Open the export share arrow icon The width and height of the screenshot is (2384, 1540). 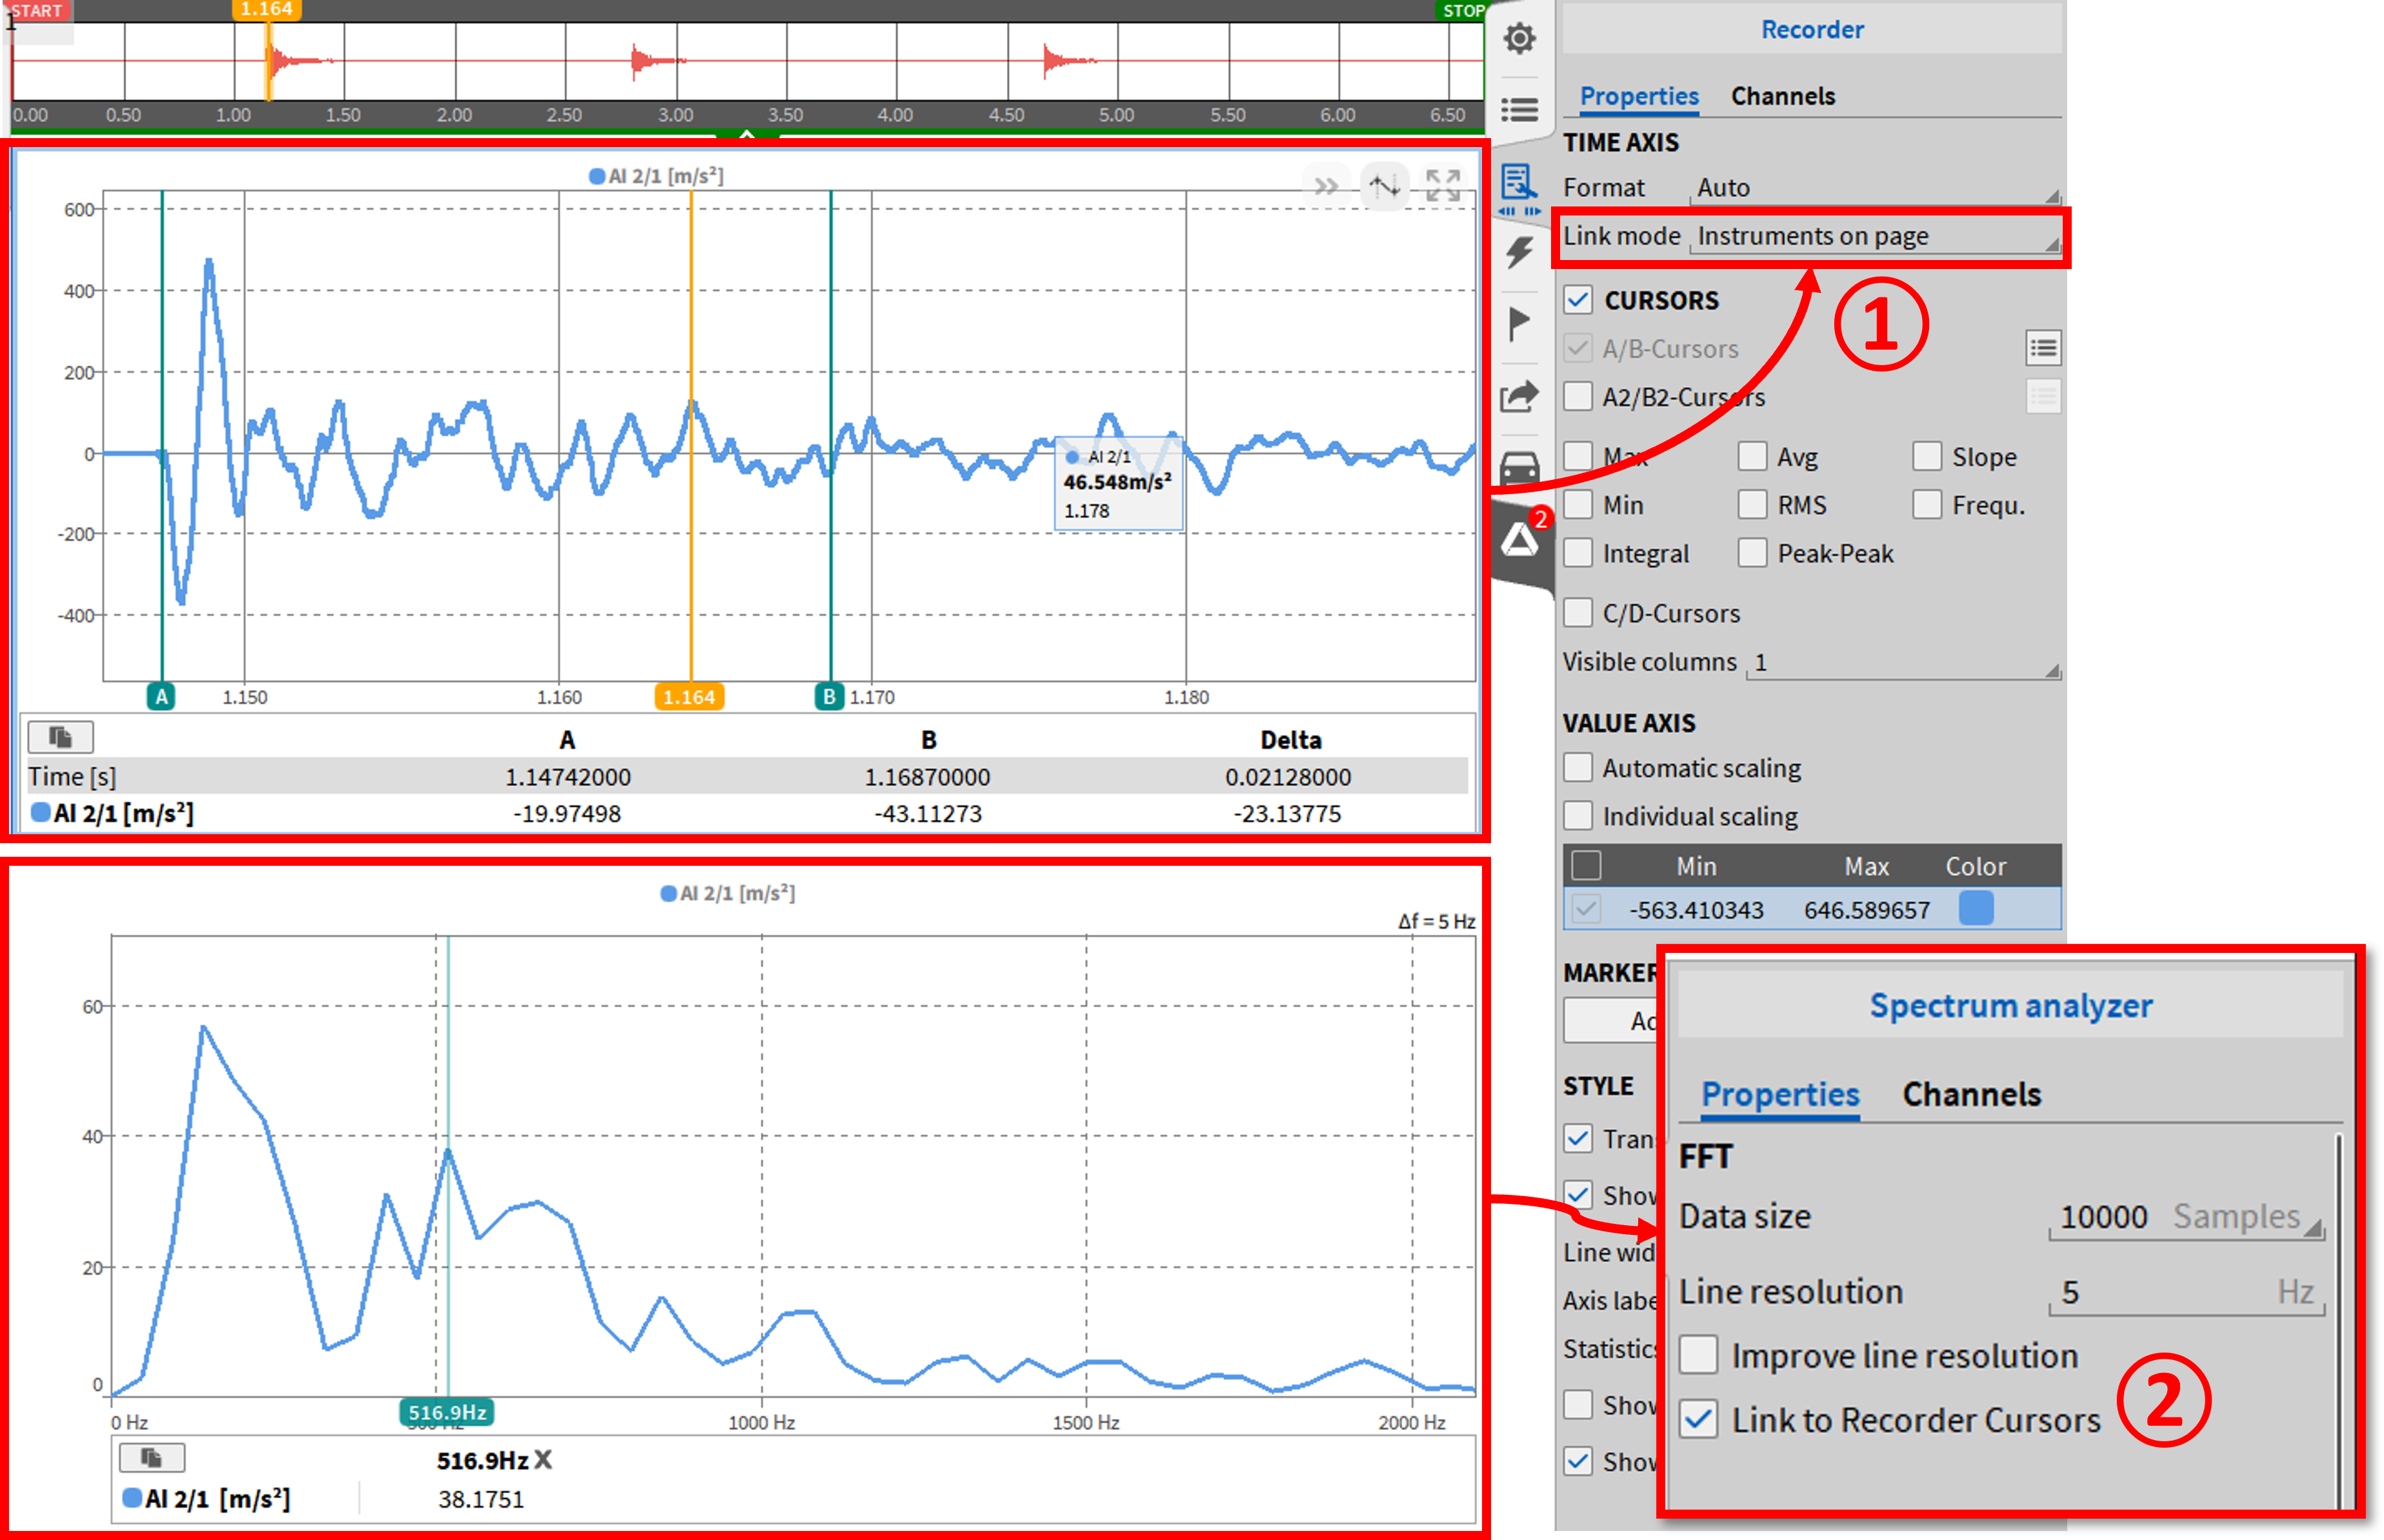tap(1519, 397)
